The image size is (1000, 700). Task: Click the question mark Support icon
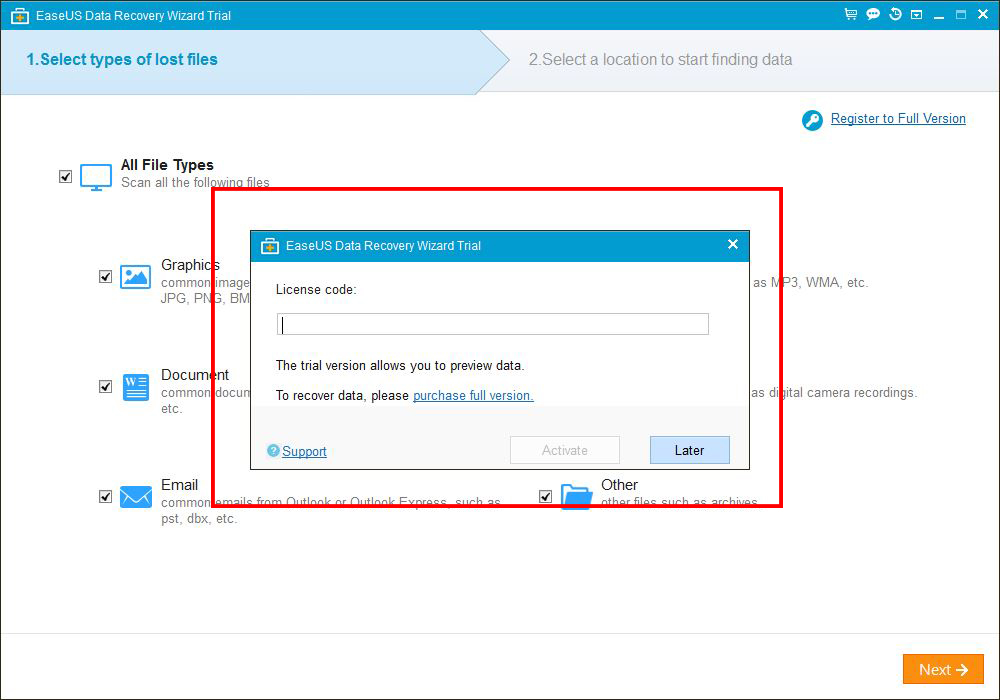coord(273,451)
